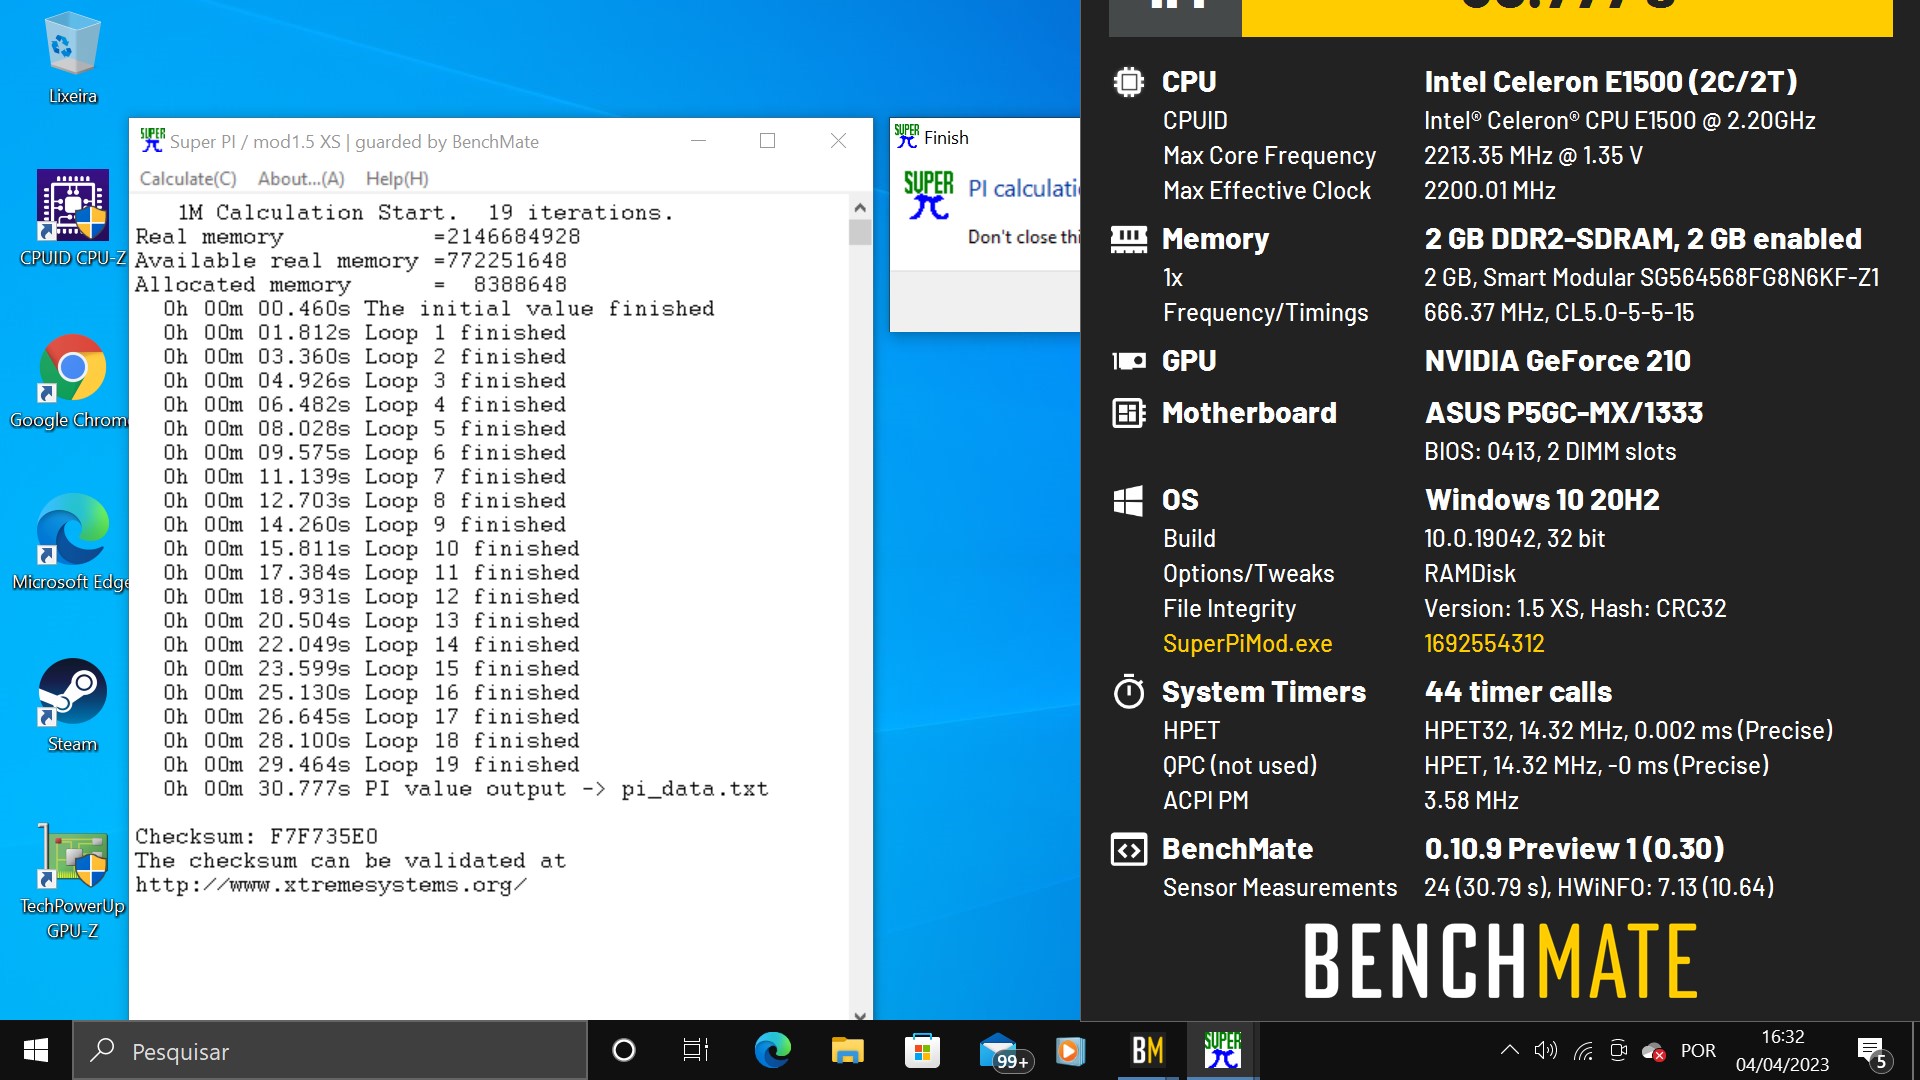Click the Super PI scrollbar thumb
This screenshot has width=1920, height=1080.
(860, 232)
